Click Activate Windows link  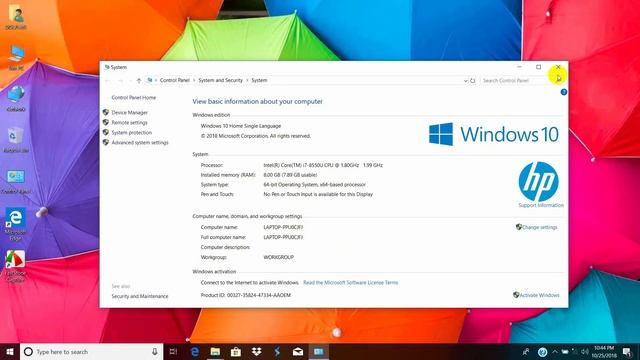coord(539,295)
